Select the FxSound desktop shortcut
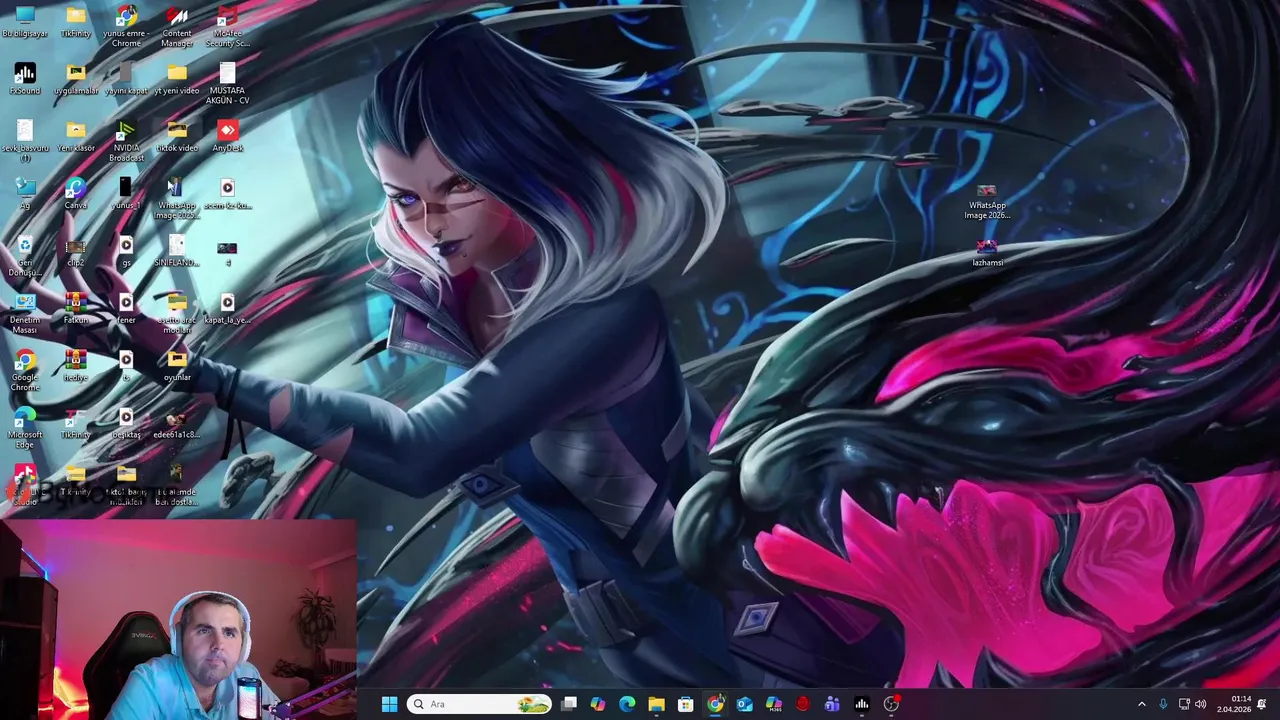The height and width of the screenshot is (720, 1280). tap(25, 79)
